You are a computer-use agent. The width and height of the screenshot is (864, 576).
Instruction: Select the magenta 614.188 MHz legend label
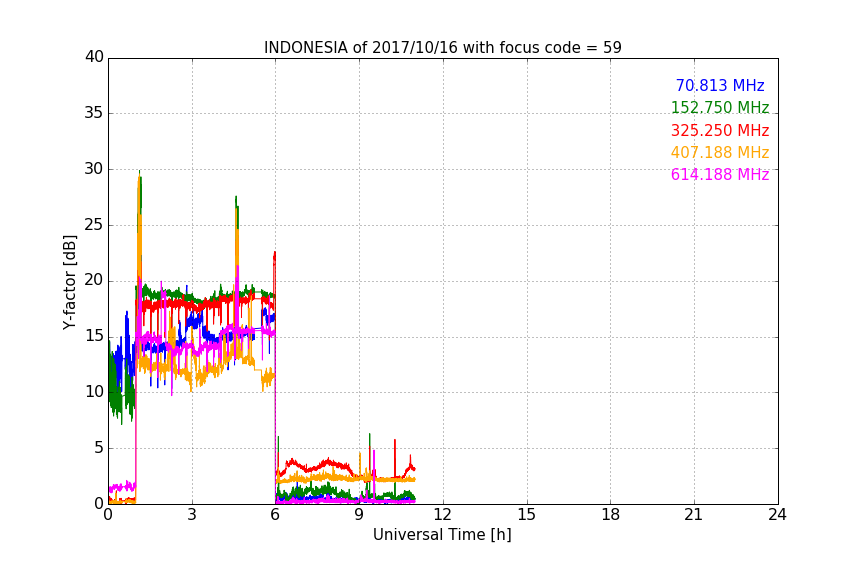(720, 174)
